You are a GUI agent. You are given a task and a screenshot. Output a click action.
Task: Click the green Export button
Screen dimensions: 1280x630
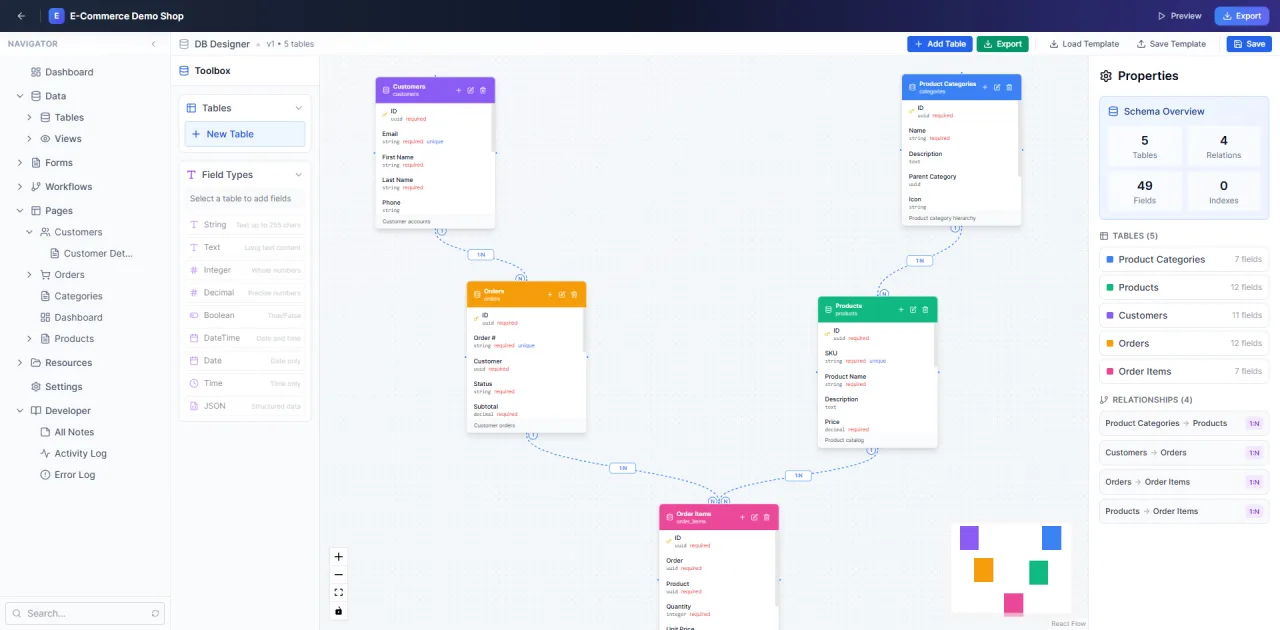(x=1002, y=44)
